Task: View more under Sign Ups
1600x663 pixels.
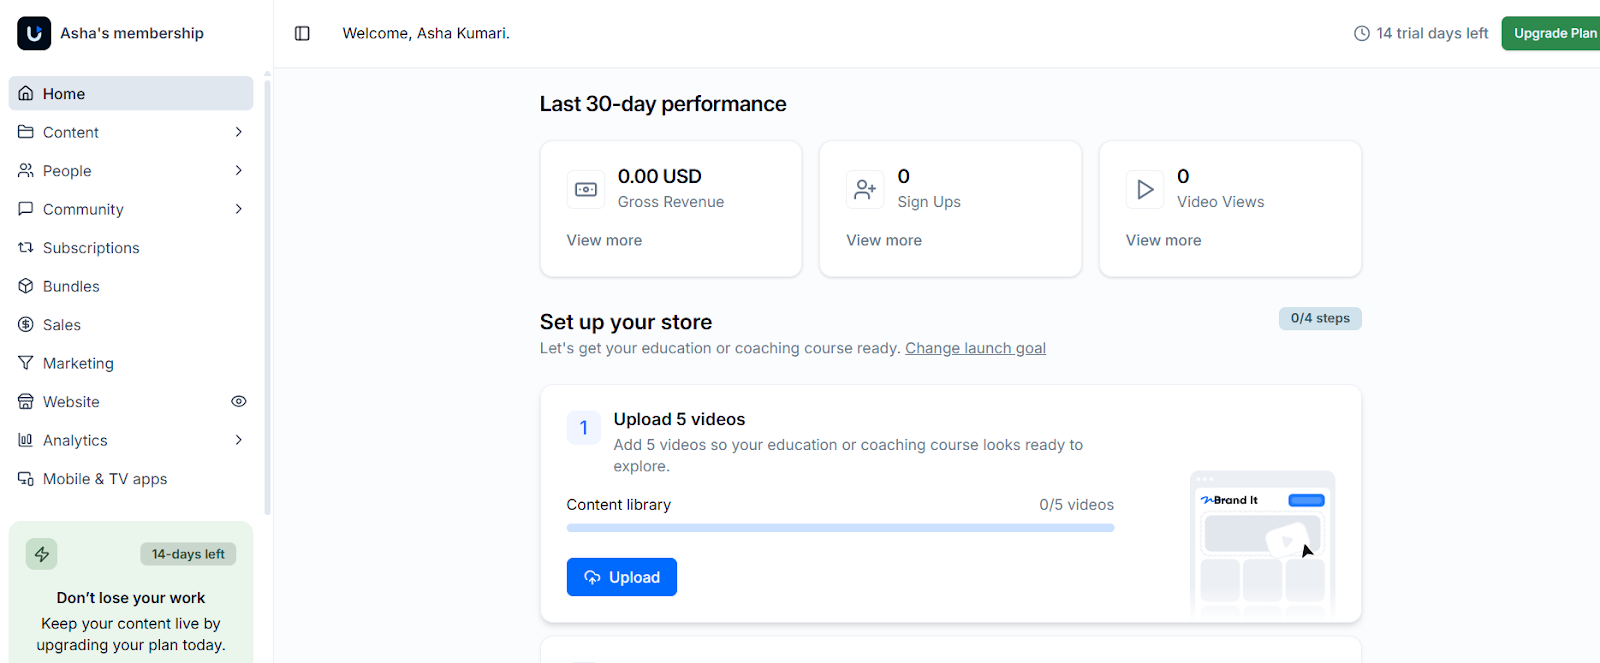Action: pyautogui.click(x=884, y=240)
